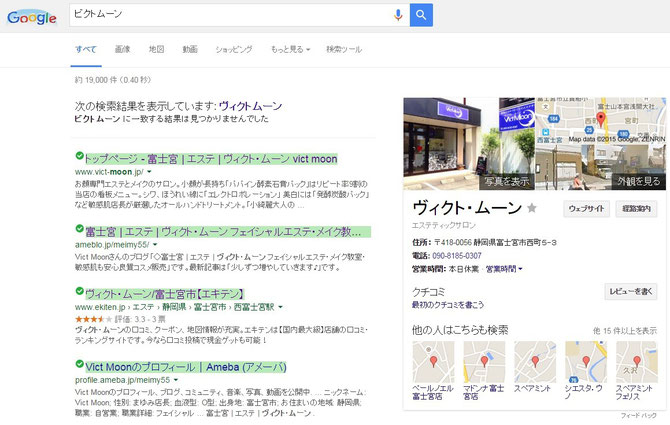Click green check icon beside エキテン result
Image resolution: width=670 pixels, height=425 pixels.
[x=79, y=291]
